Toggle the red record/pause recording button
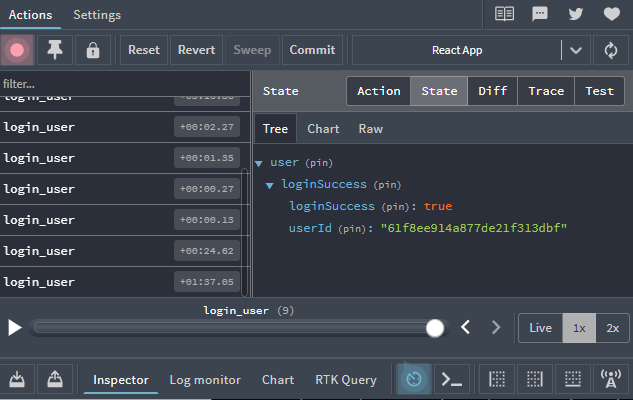Screen dimensions: 633x400 17,50
